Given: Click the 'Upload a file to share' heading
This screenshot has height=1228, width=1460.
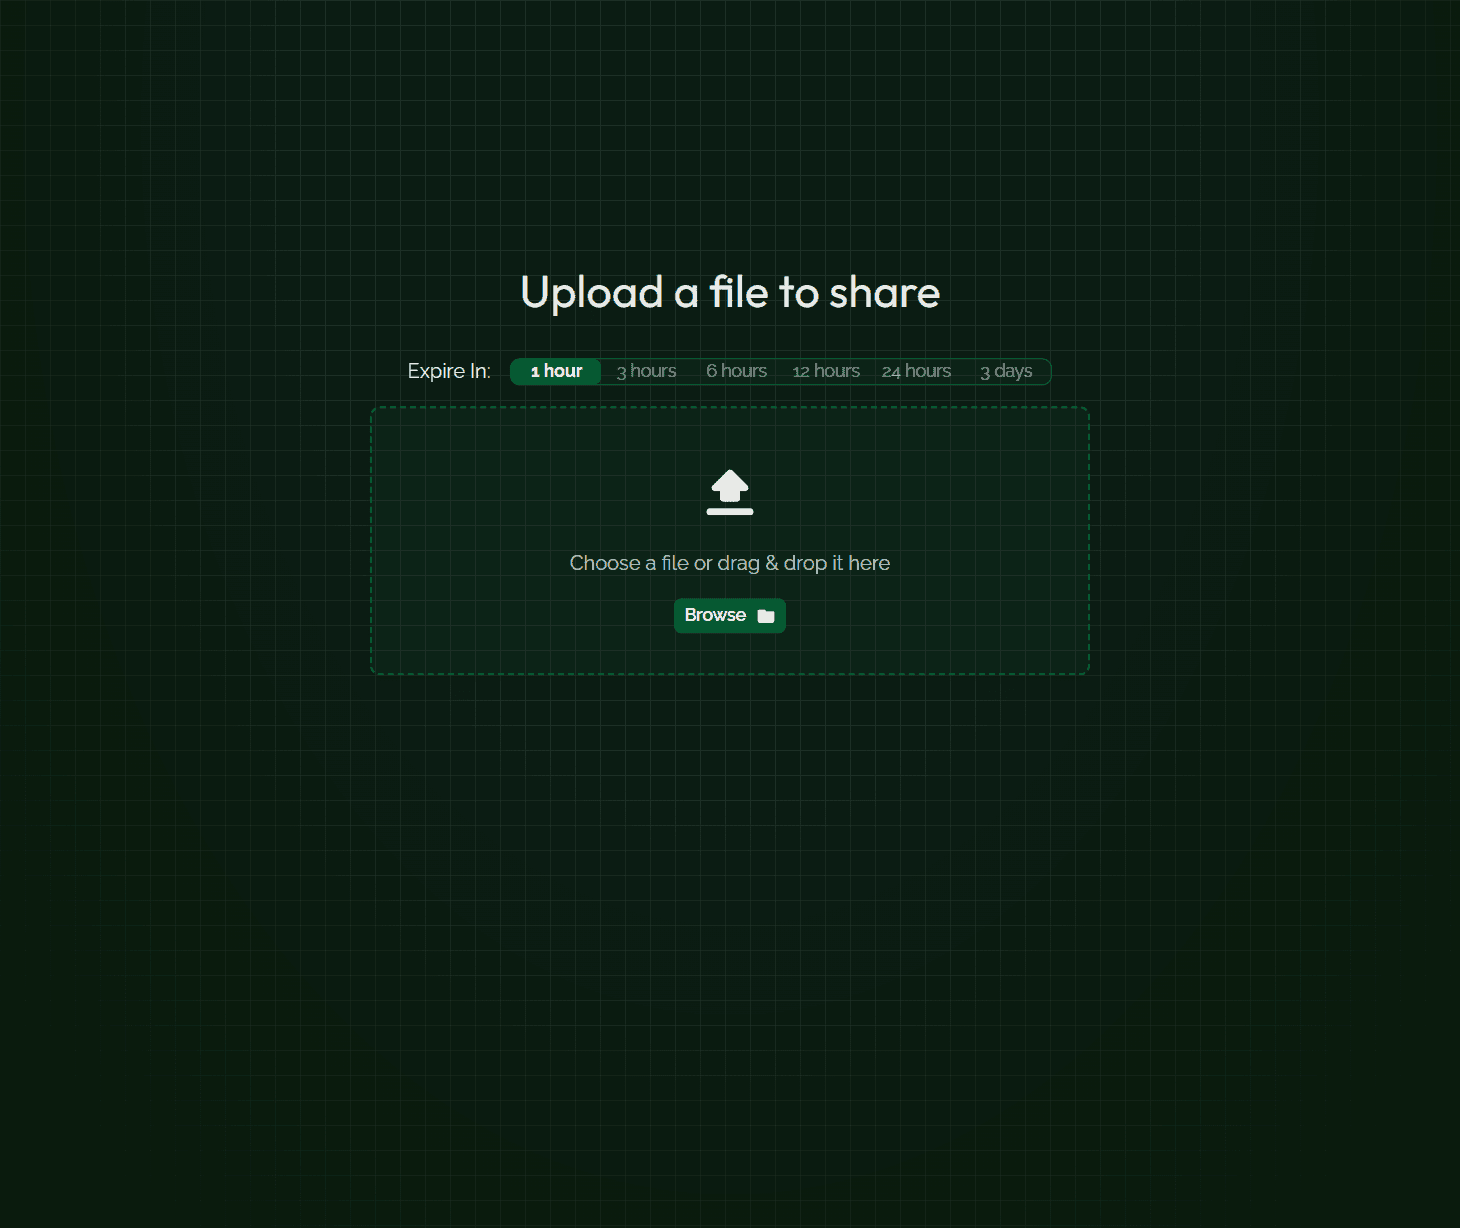Looking at the screenshot, I should pyautogui.click(x=729, y=292).
